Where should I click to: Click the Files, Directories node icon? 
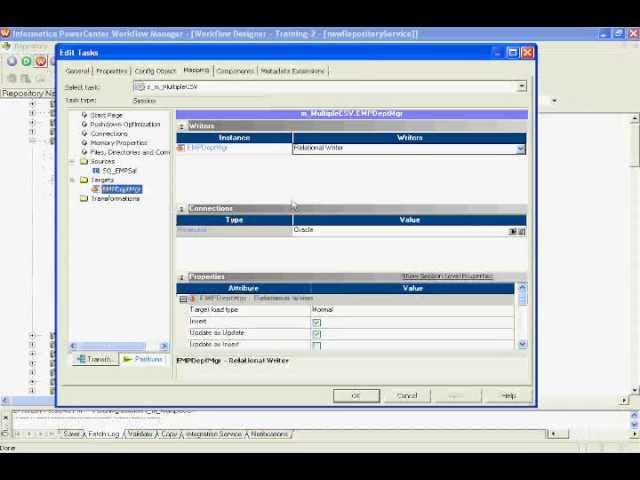point(84,152)
